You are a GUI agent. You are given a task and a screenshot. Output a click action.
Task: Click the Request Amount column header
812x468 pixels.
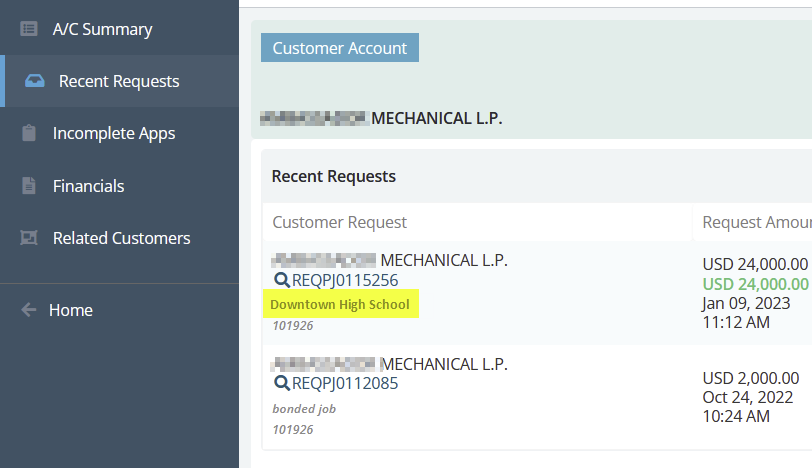click(x=757, y=222)
